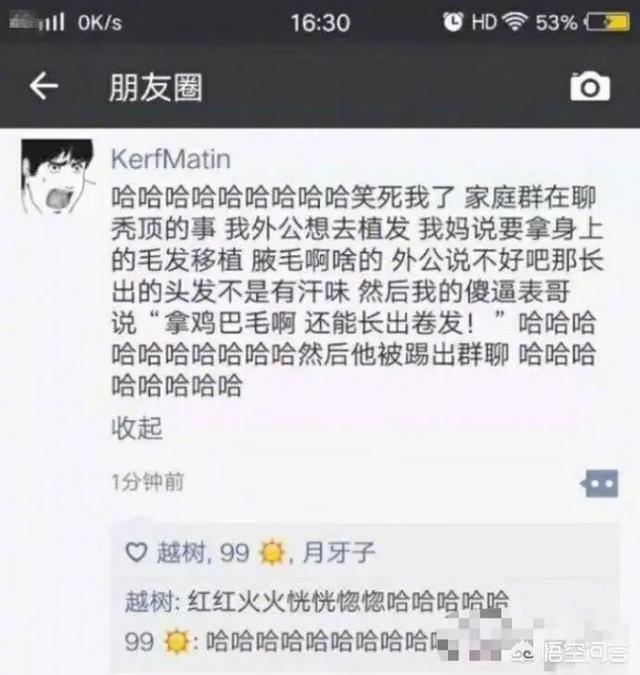The height and width of the screenshot is (675, 640).
Task: Tap the post text about 家庭群
Action: [357, 291]
